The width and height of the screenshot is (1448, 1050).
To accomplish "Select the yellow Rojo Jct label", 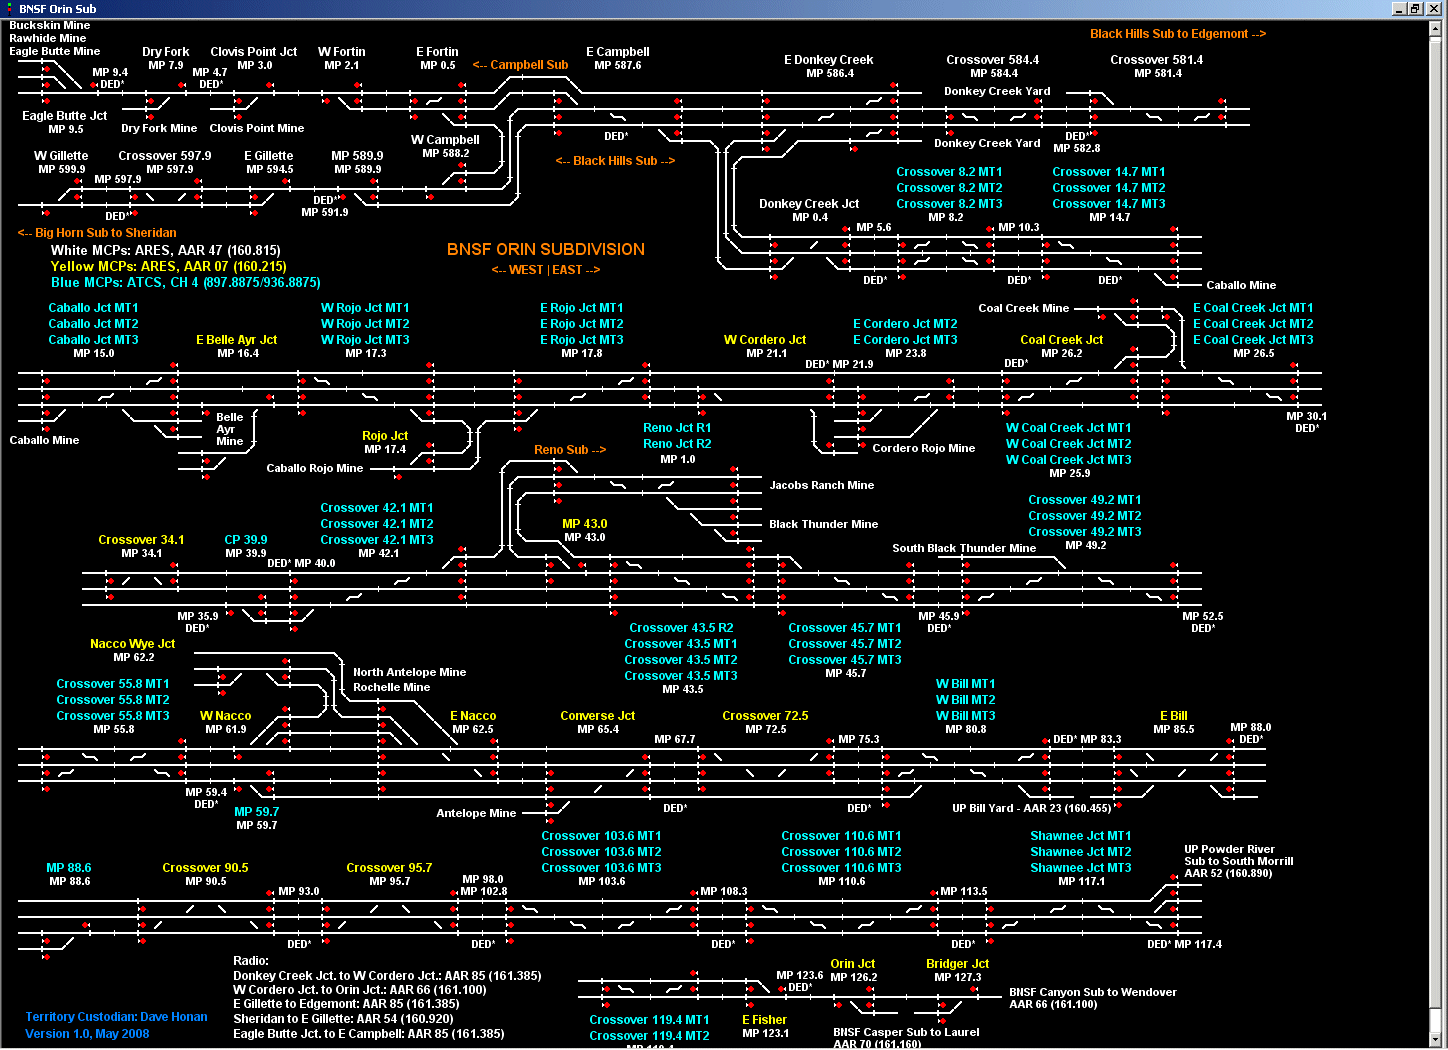I will (385, 436).
